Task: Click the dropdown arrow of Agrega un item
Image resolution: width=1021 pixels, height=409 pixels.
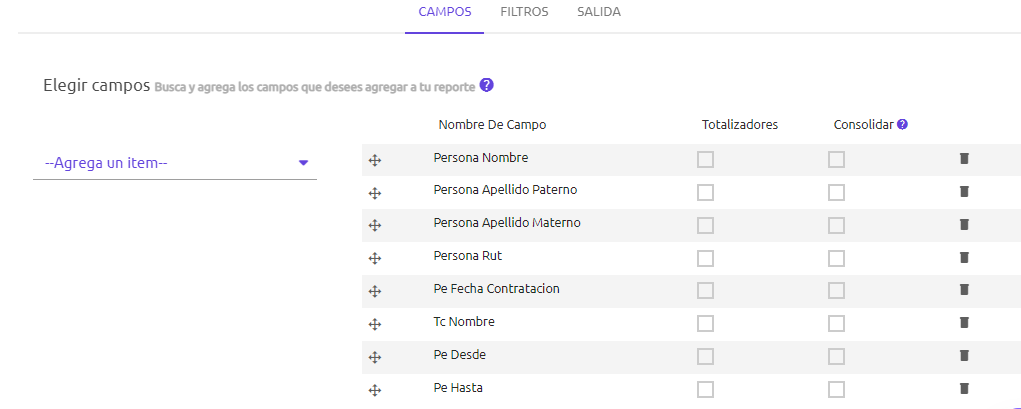Action: pyautogui.click(x=303, y=163)
